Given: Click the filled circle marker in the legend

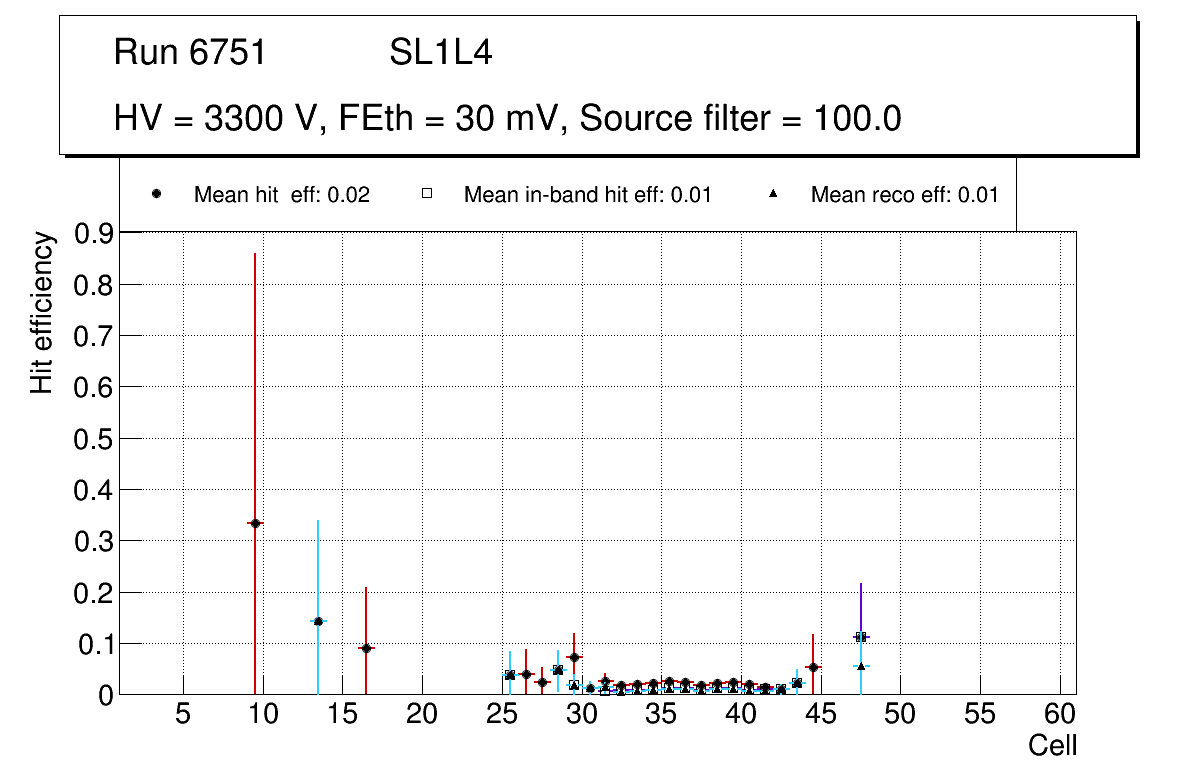Looking at the screenshot, I should point(156,194).
